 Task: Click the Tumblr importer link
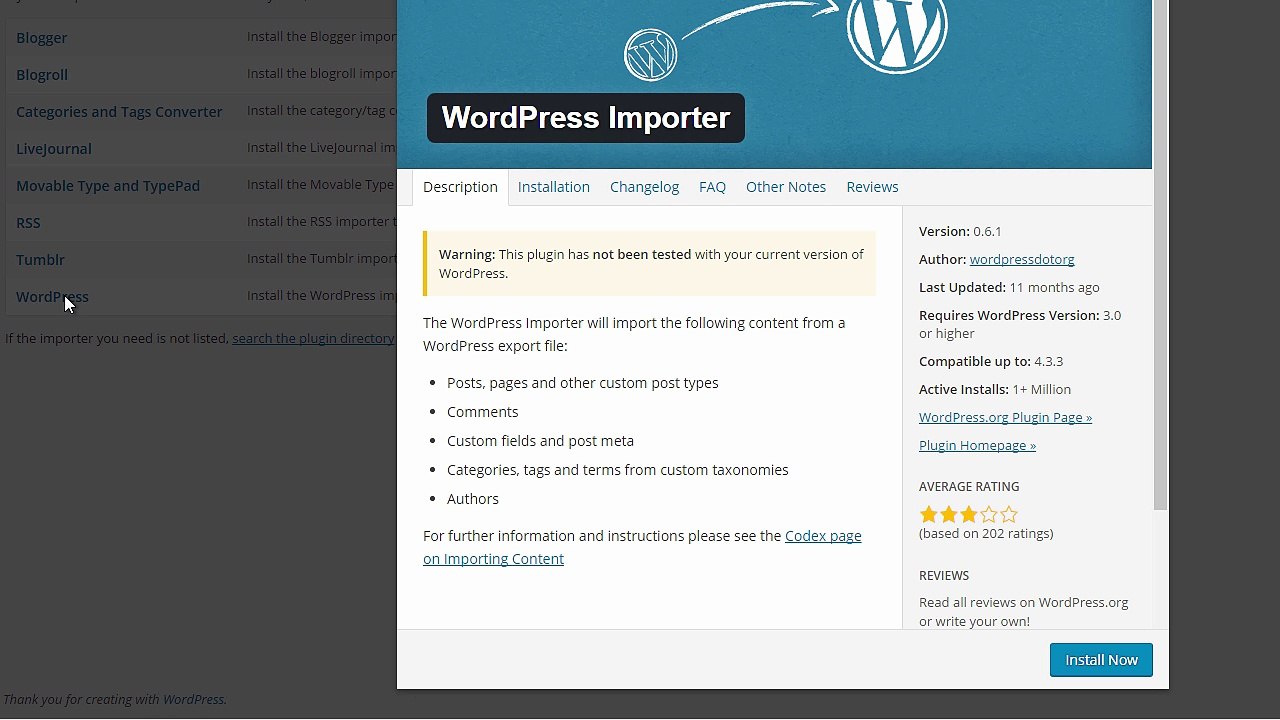pos(40,260)
